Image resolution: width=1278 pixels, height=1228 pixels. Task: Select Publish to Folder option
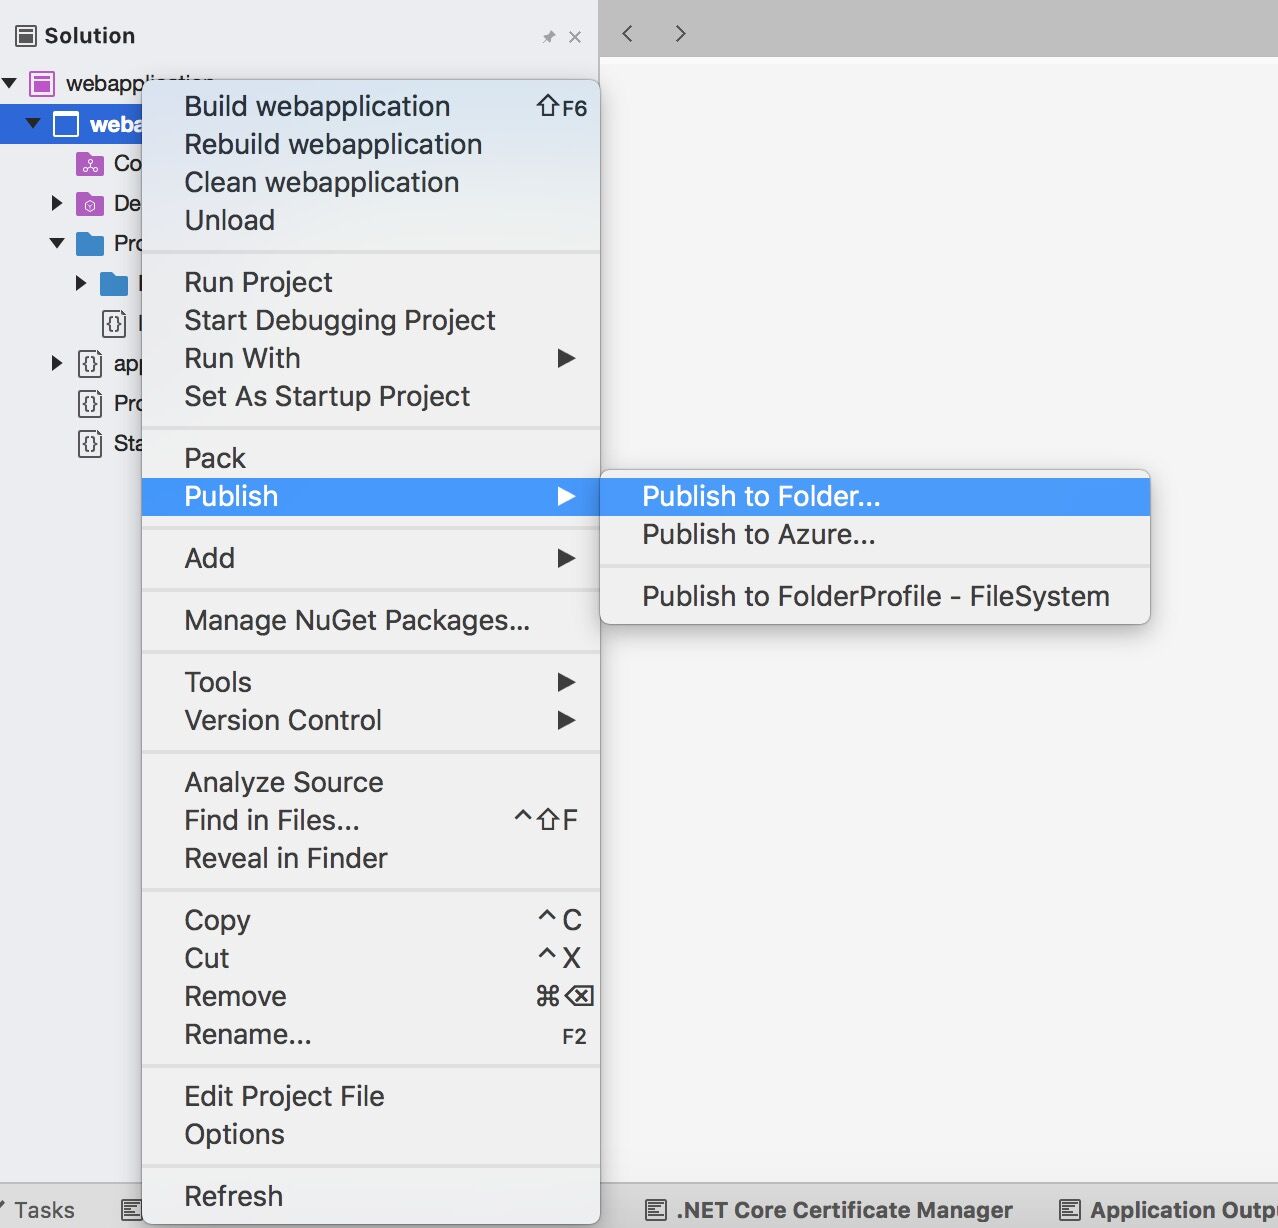tap(761, 497)
